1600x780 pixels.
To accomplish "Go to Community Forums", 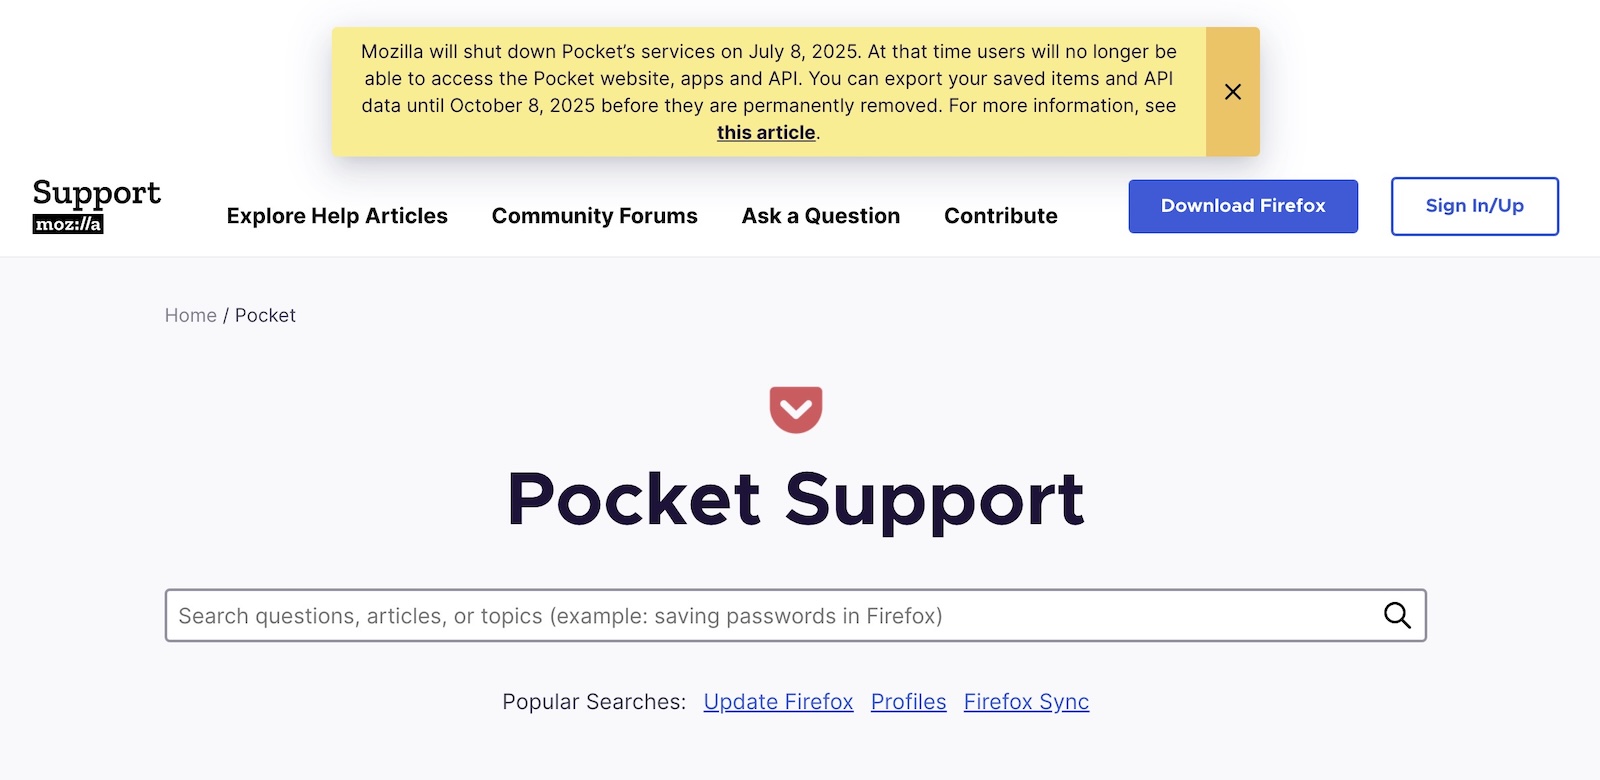I will click(x=594, y=216).
